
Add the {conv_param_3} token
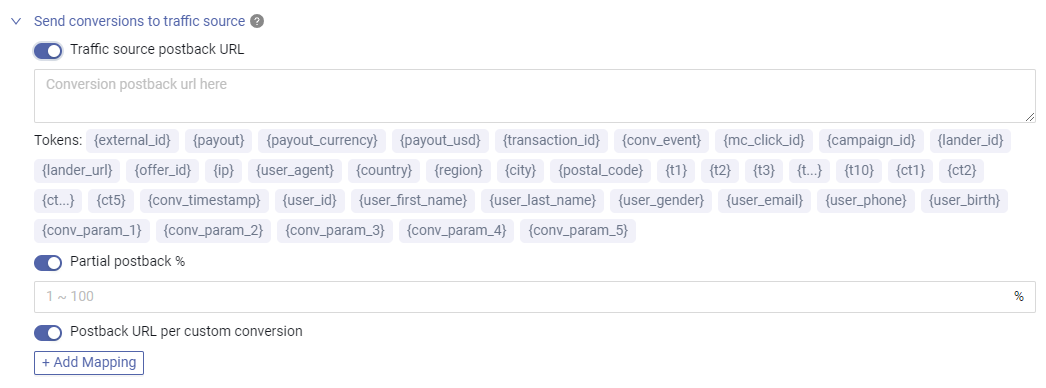(x=335, y=231)
